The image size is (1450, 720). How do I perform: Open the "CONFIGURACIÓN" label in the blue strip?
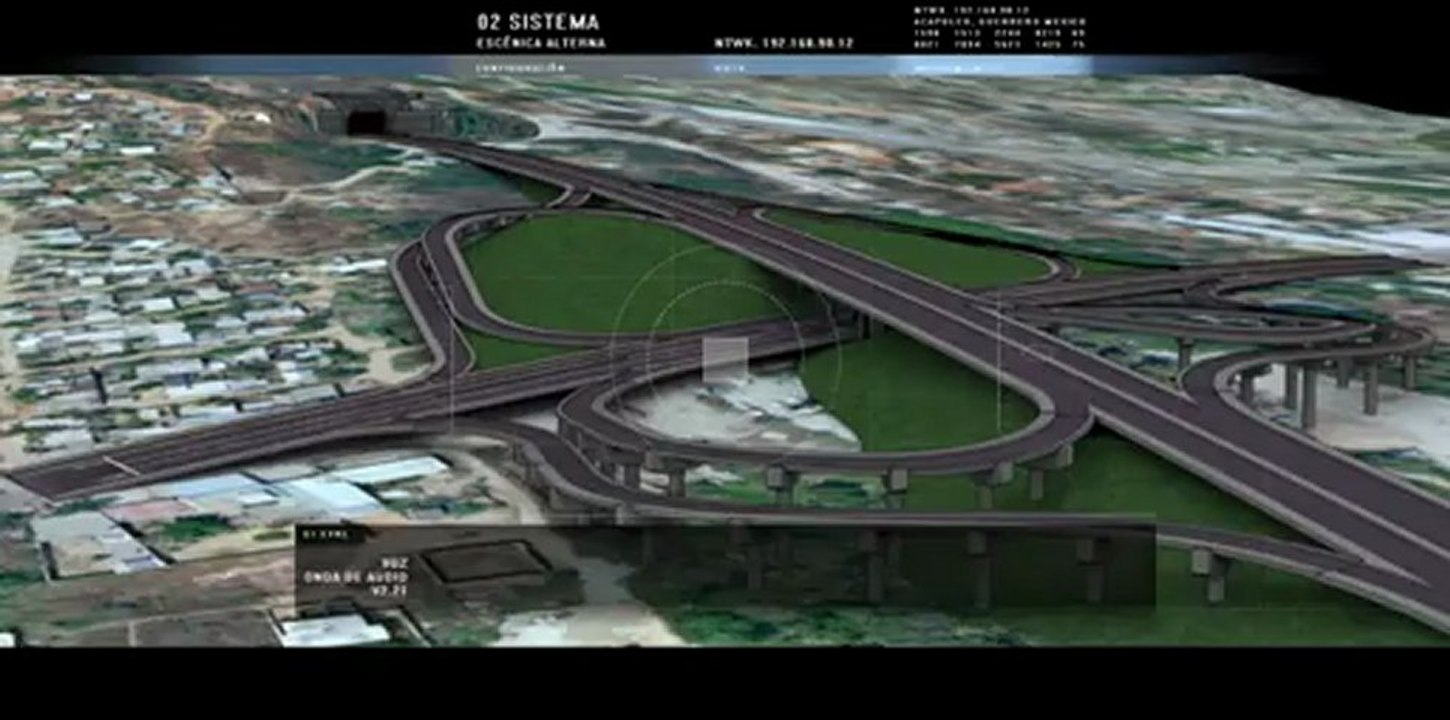[x=521, y=68]
